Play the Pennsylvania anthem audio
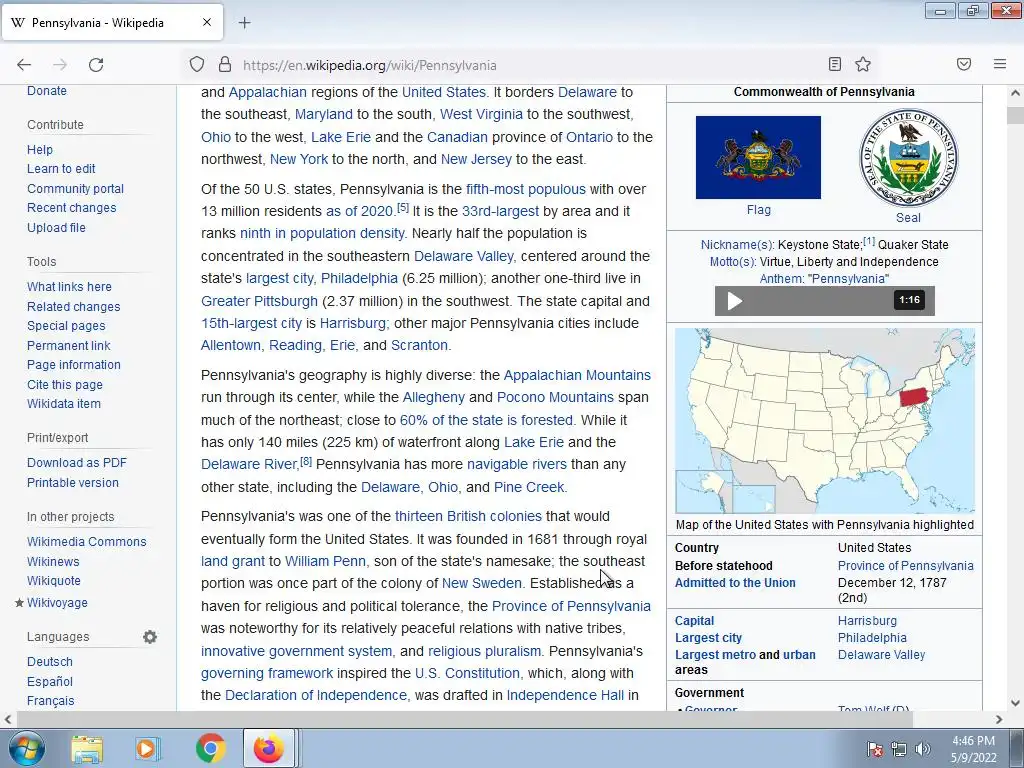This screenshot has height=768, width=1024. pos(735,300)
